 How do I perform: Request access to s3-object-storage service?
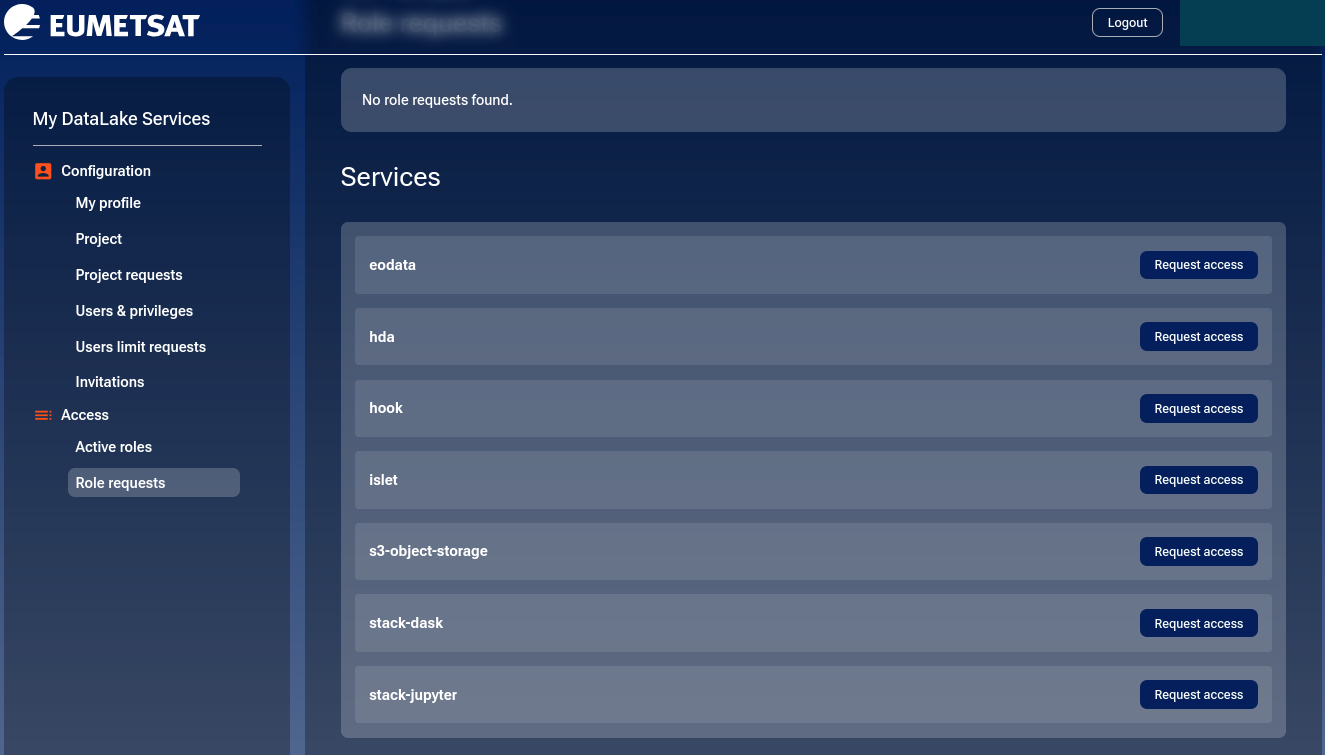pos(1198,552)
